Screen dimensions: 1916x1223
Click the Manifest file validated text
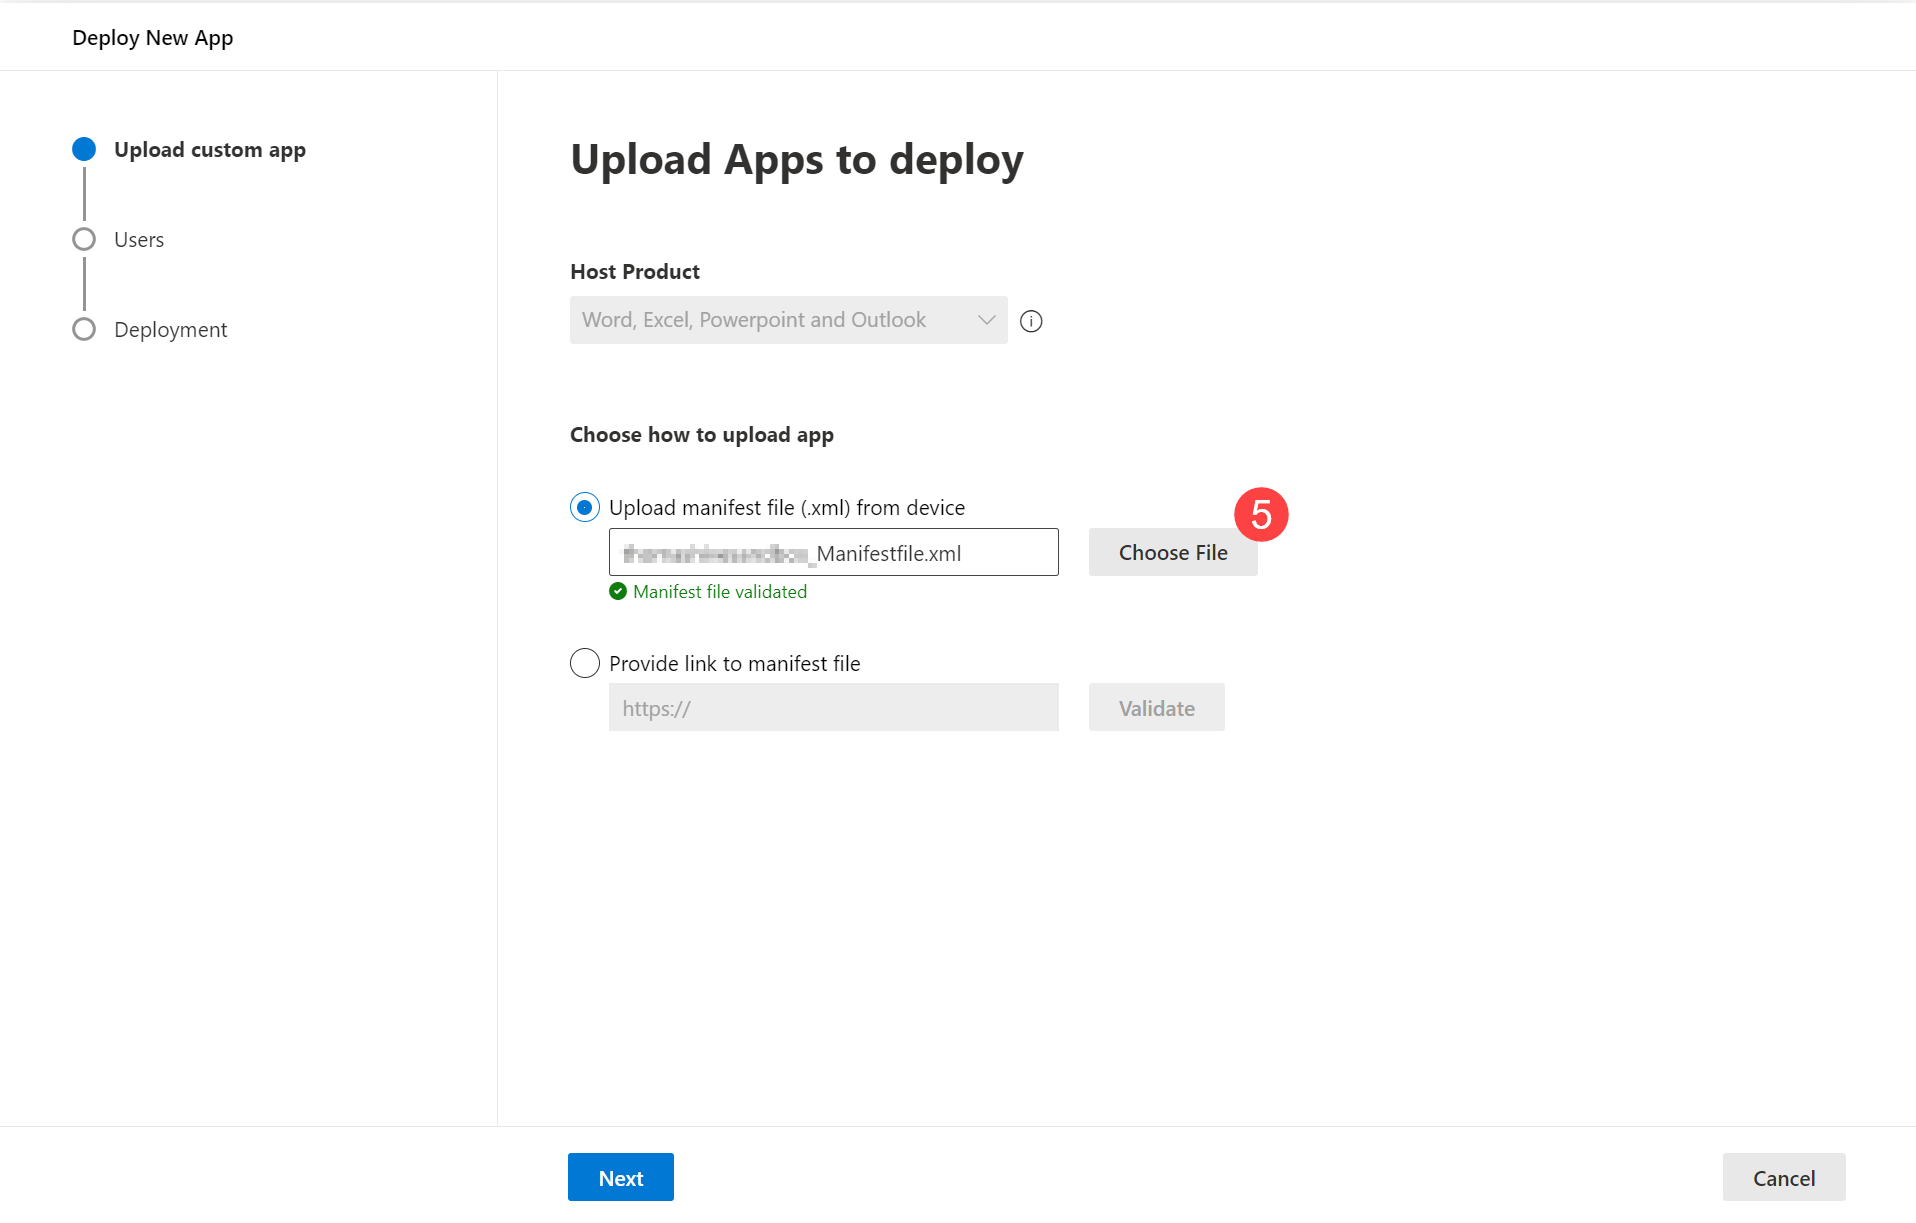tap(719, 592)
